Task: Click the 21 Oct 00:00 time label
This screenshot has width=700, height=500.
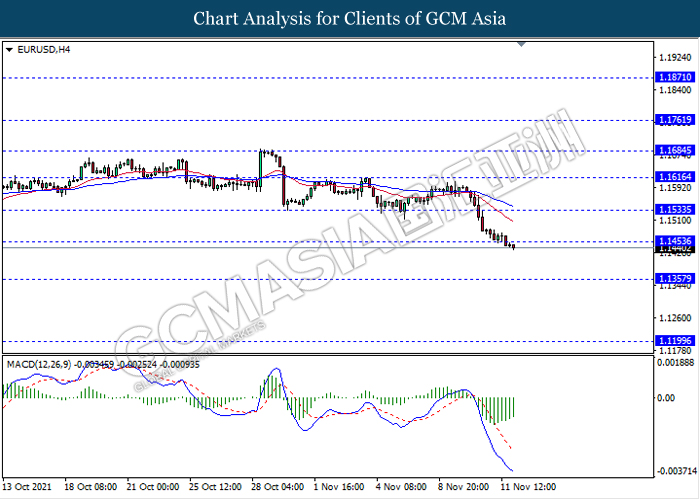Action: (x=153, y=487)
